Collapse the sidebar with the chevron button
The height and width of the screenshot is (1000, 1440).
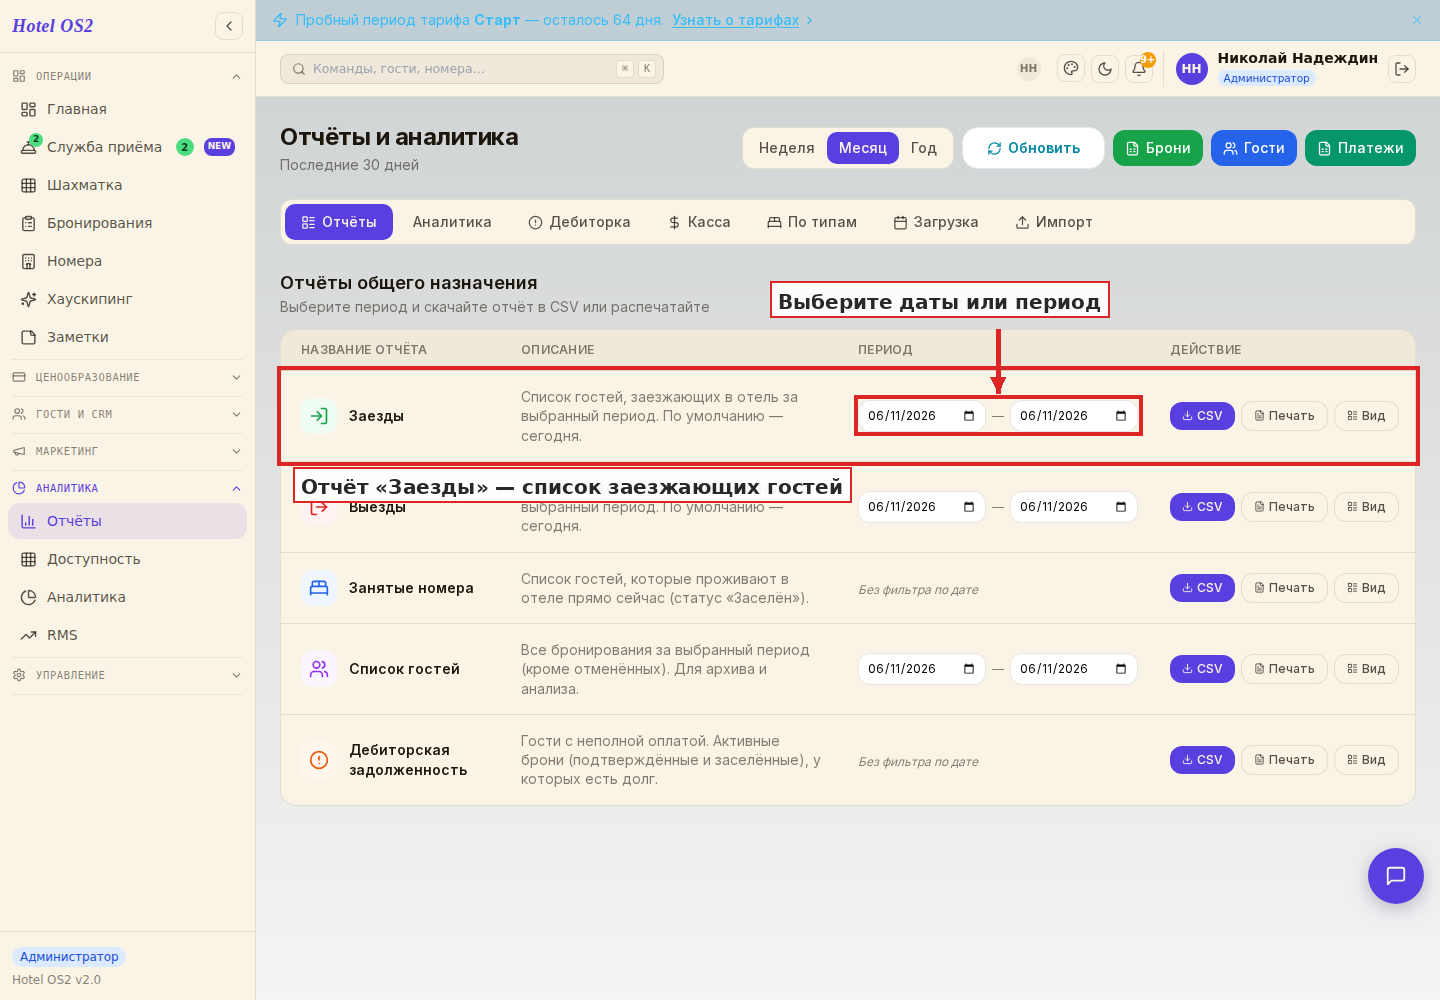pos(229,26)
